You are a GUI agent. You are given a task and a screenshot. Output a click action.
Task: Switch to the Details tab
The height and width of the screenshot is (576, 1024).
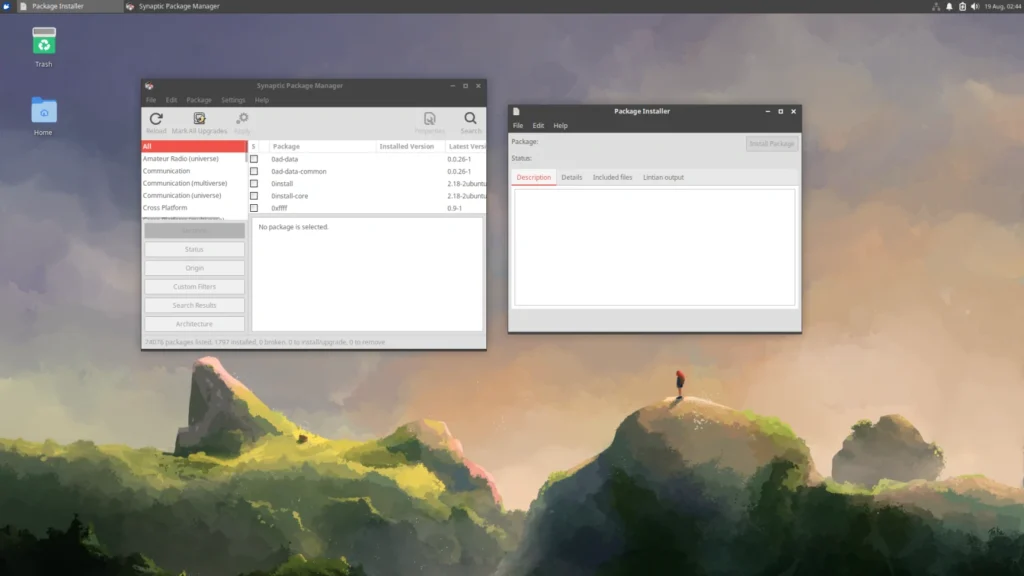click(x=571, y=177)
